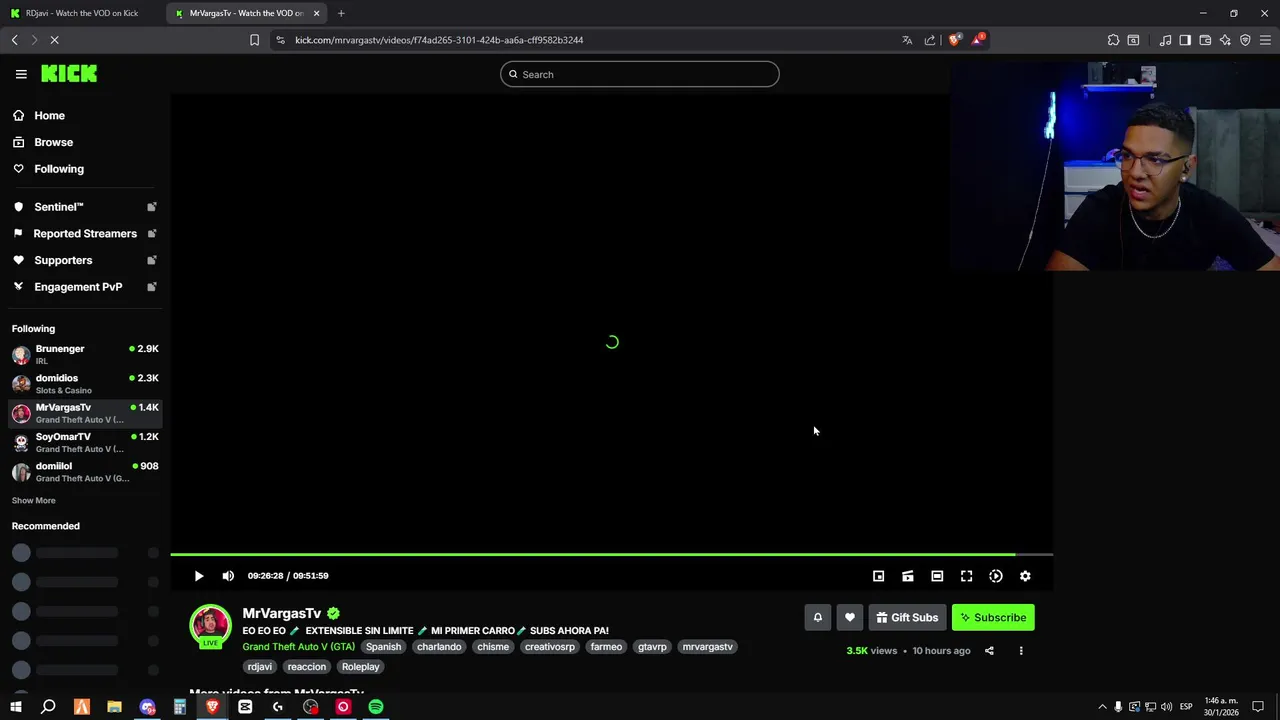Click Grand Theft Auto V category link
The height and width of the screenshot is (720, 1280).
[298, 647]
